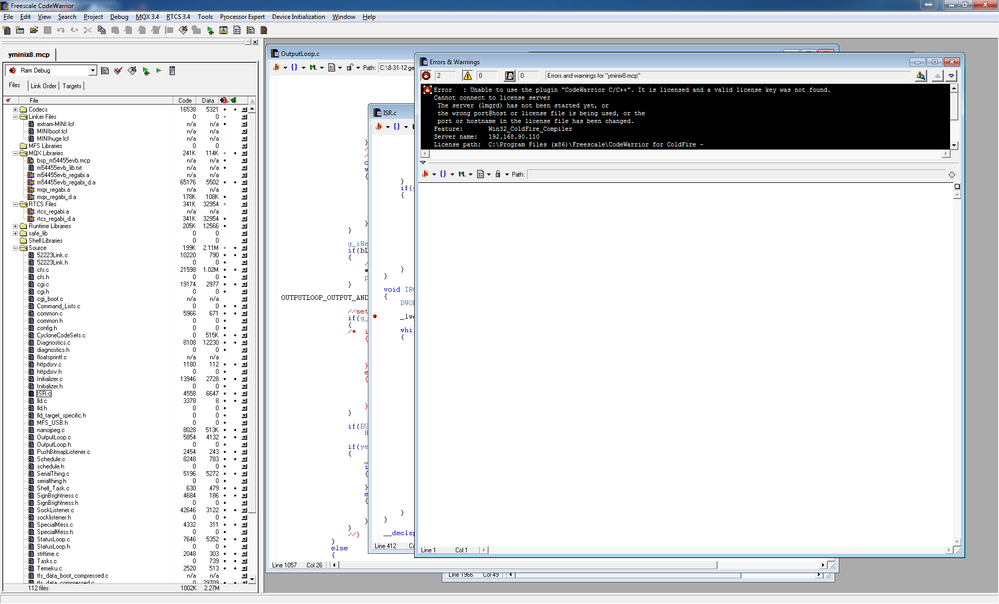Click the Path field in Errors & Warnings pane
This screenshot has height=604, width=999.
point(735,174)
